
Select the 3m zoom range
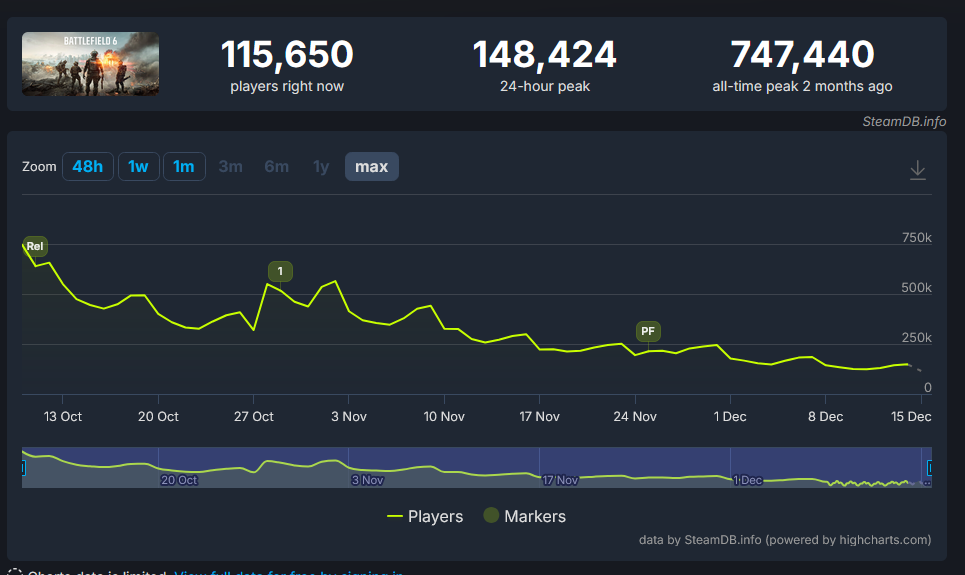(x=230, y=166)
